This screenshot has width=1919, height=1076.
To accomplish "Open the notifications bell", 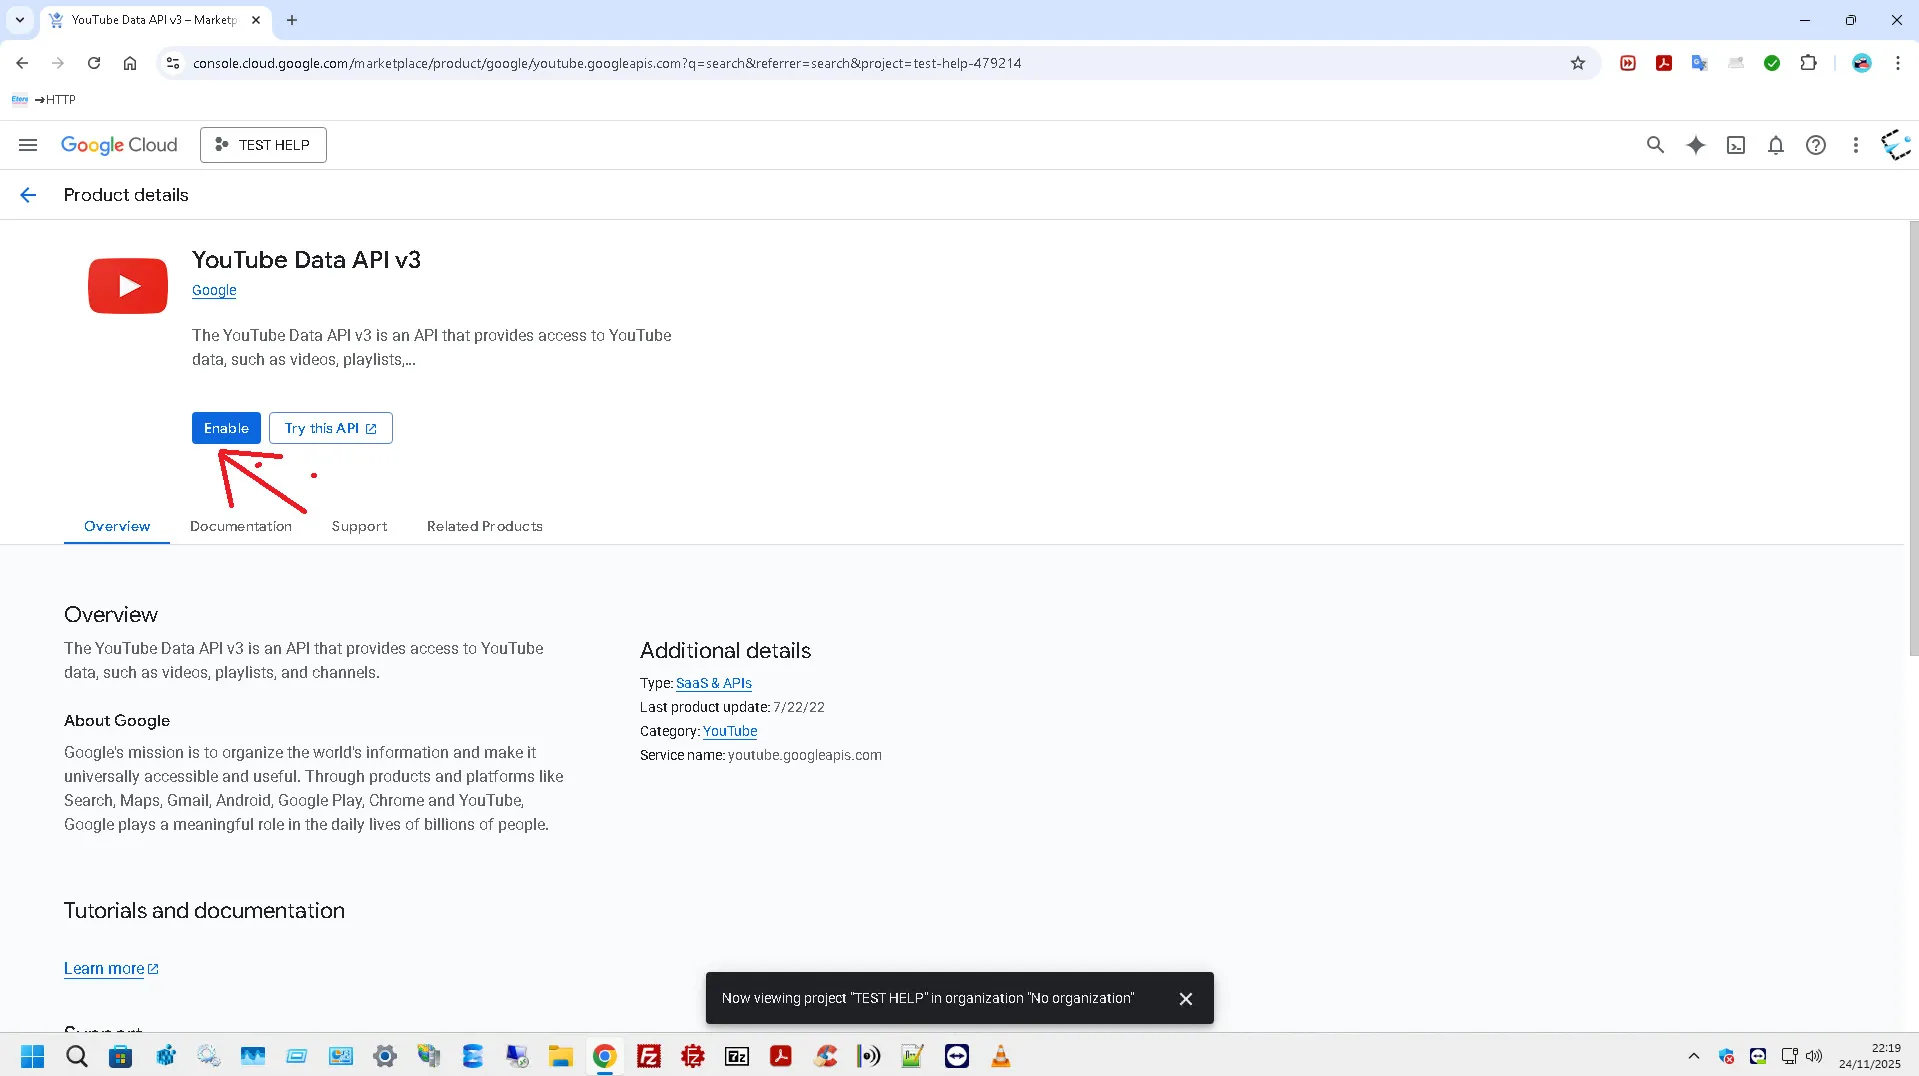I will click(1776, 145).
